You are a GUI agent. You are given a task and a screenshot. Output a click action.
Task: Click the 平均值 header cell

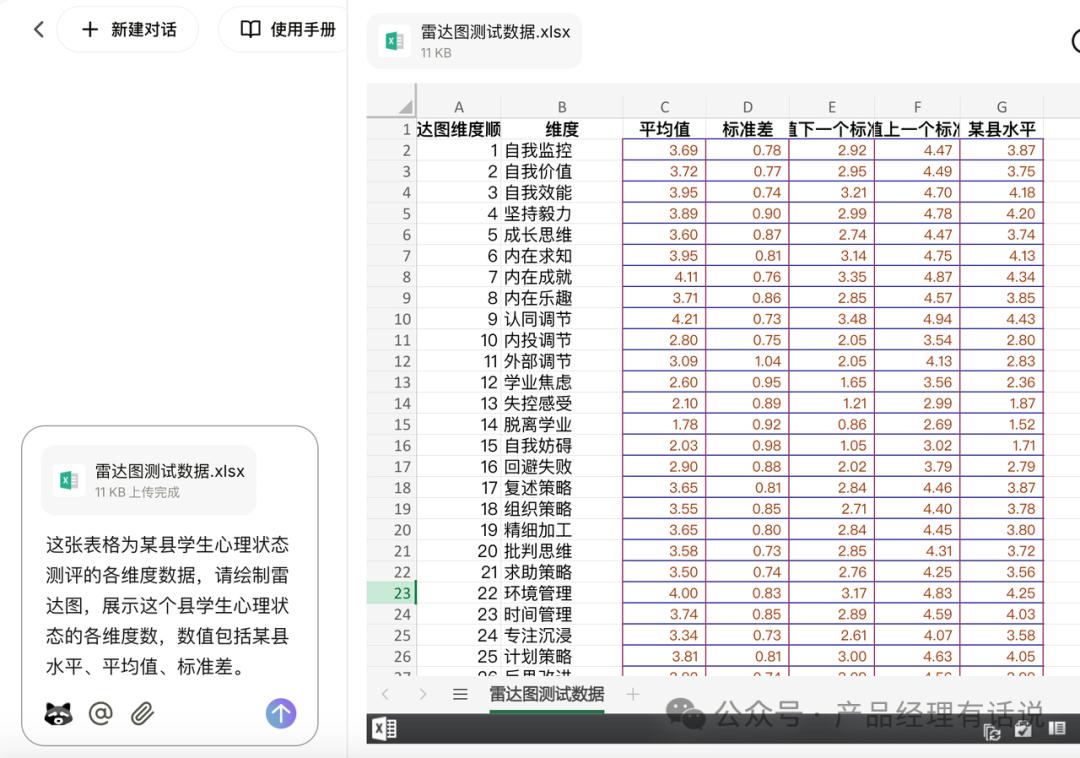tap(664, 129)
